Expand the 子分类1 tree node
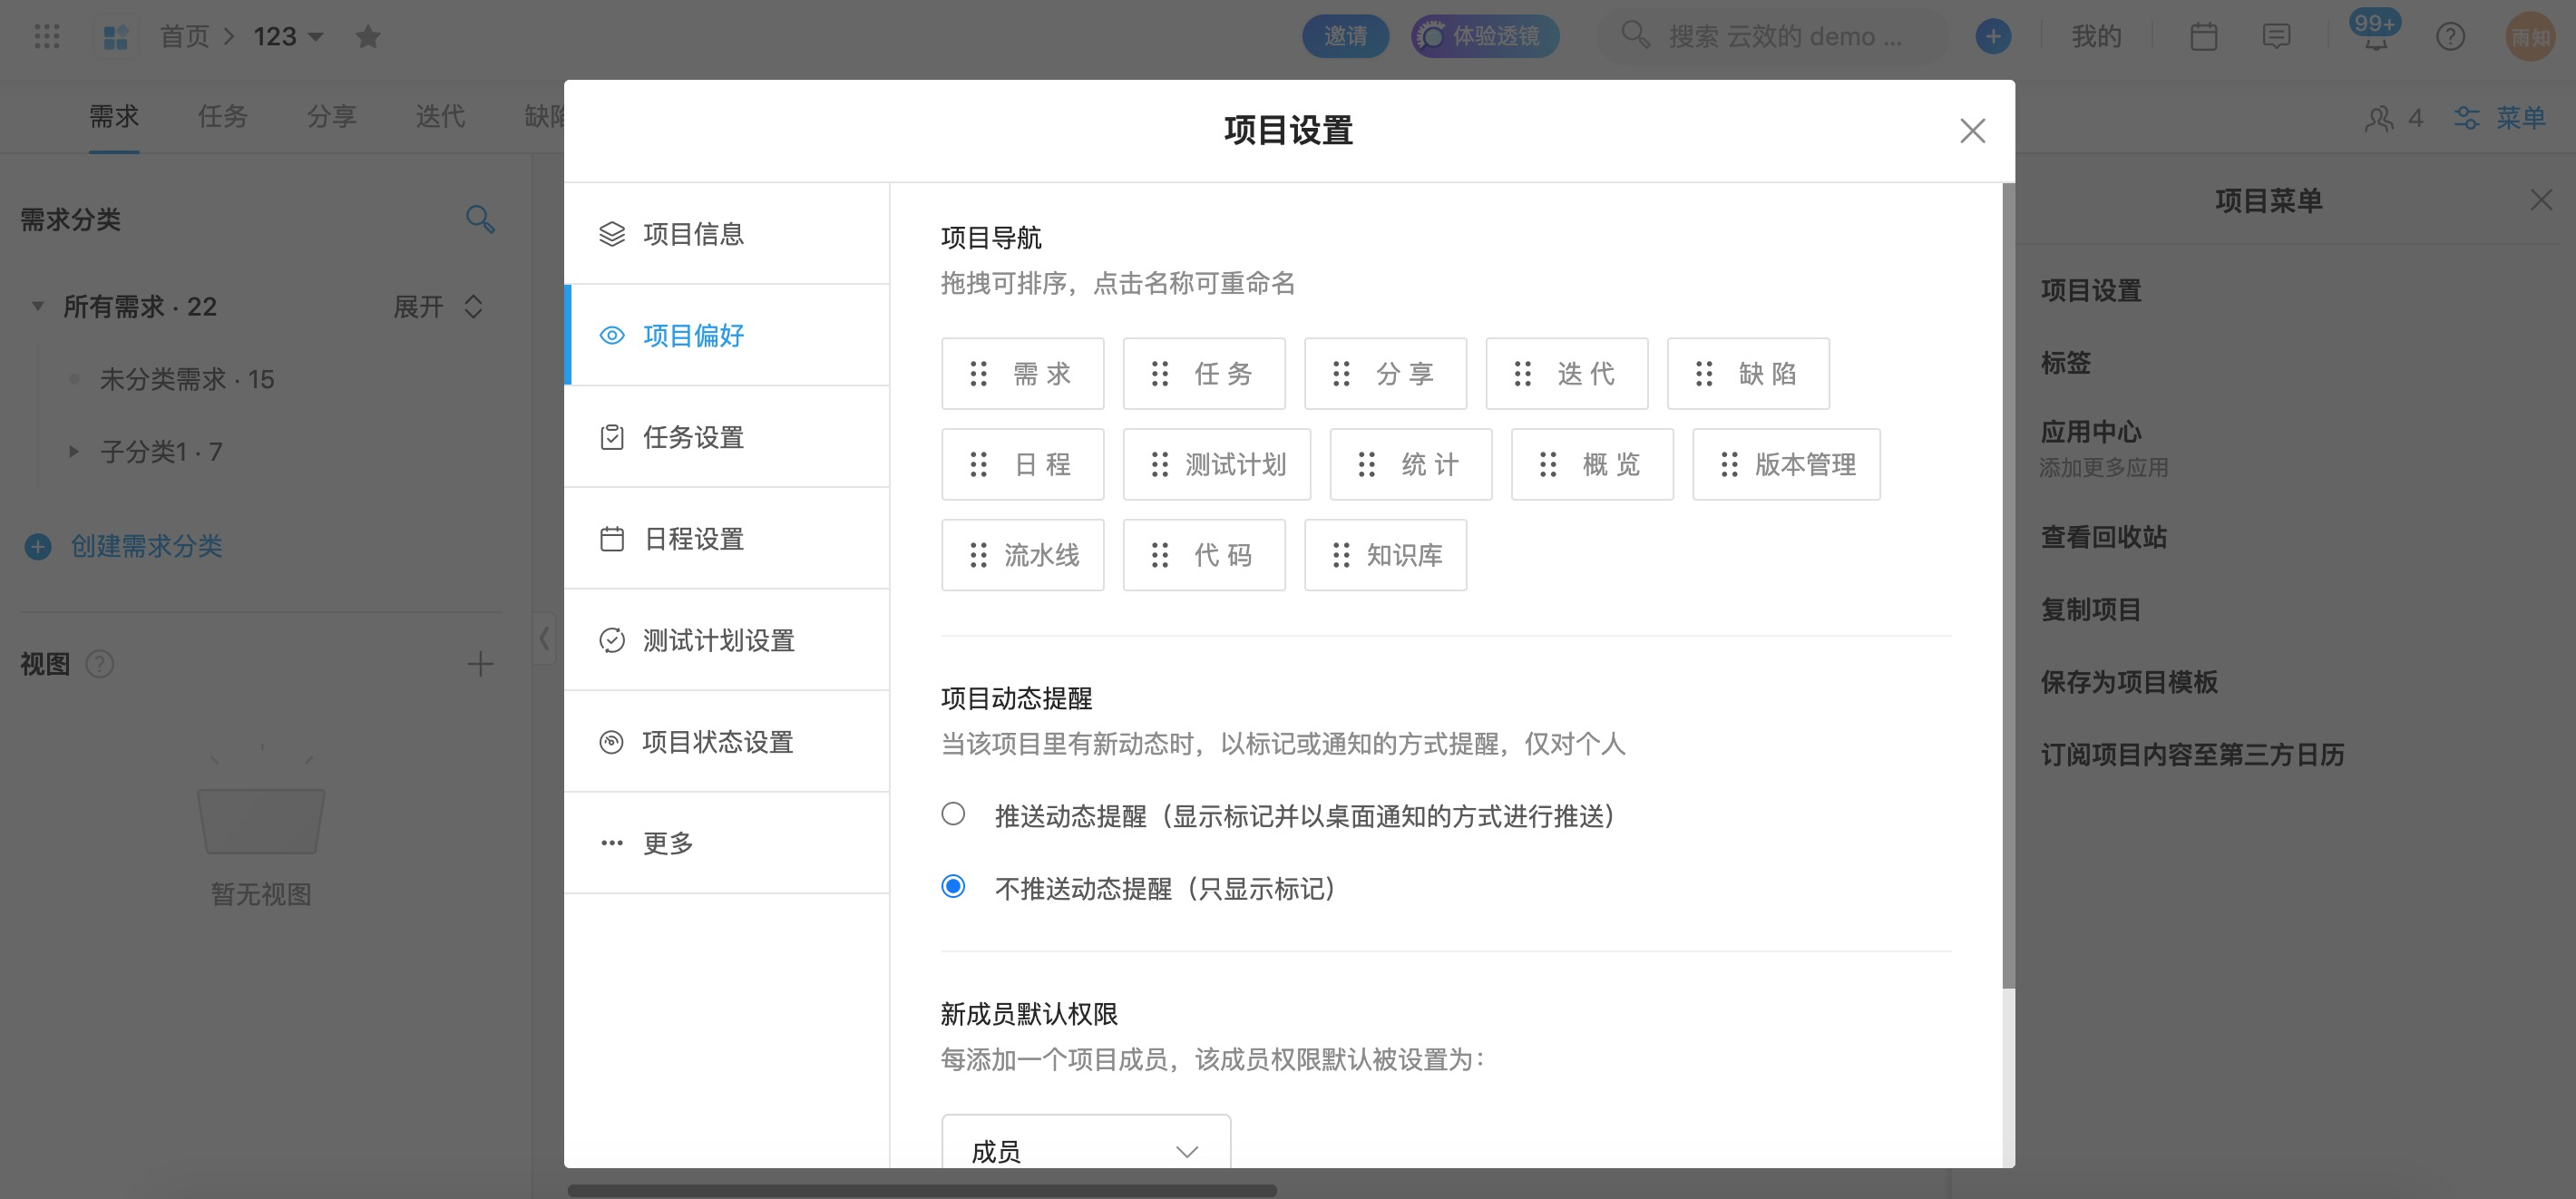This screenshot has height=1199, width=2576. (73, 452)
